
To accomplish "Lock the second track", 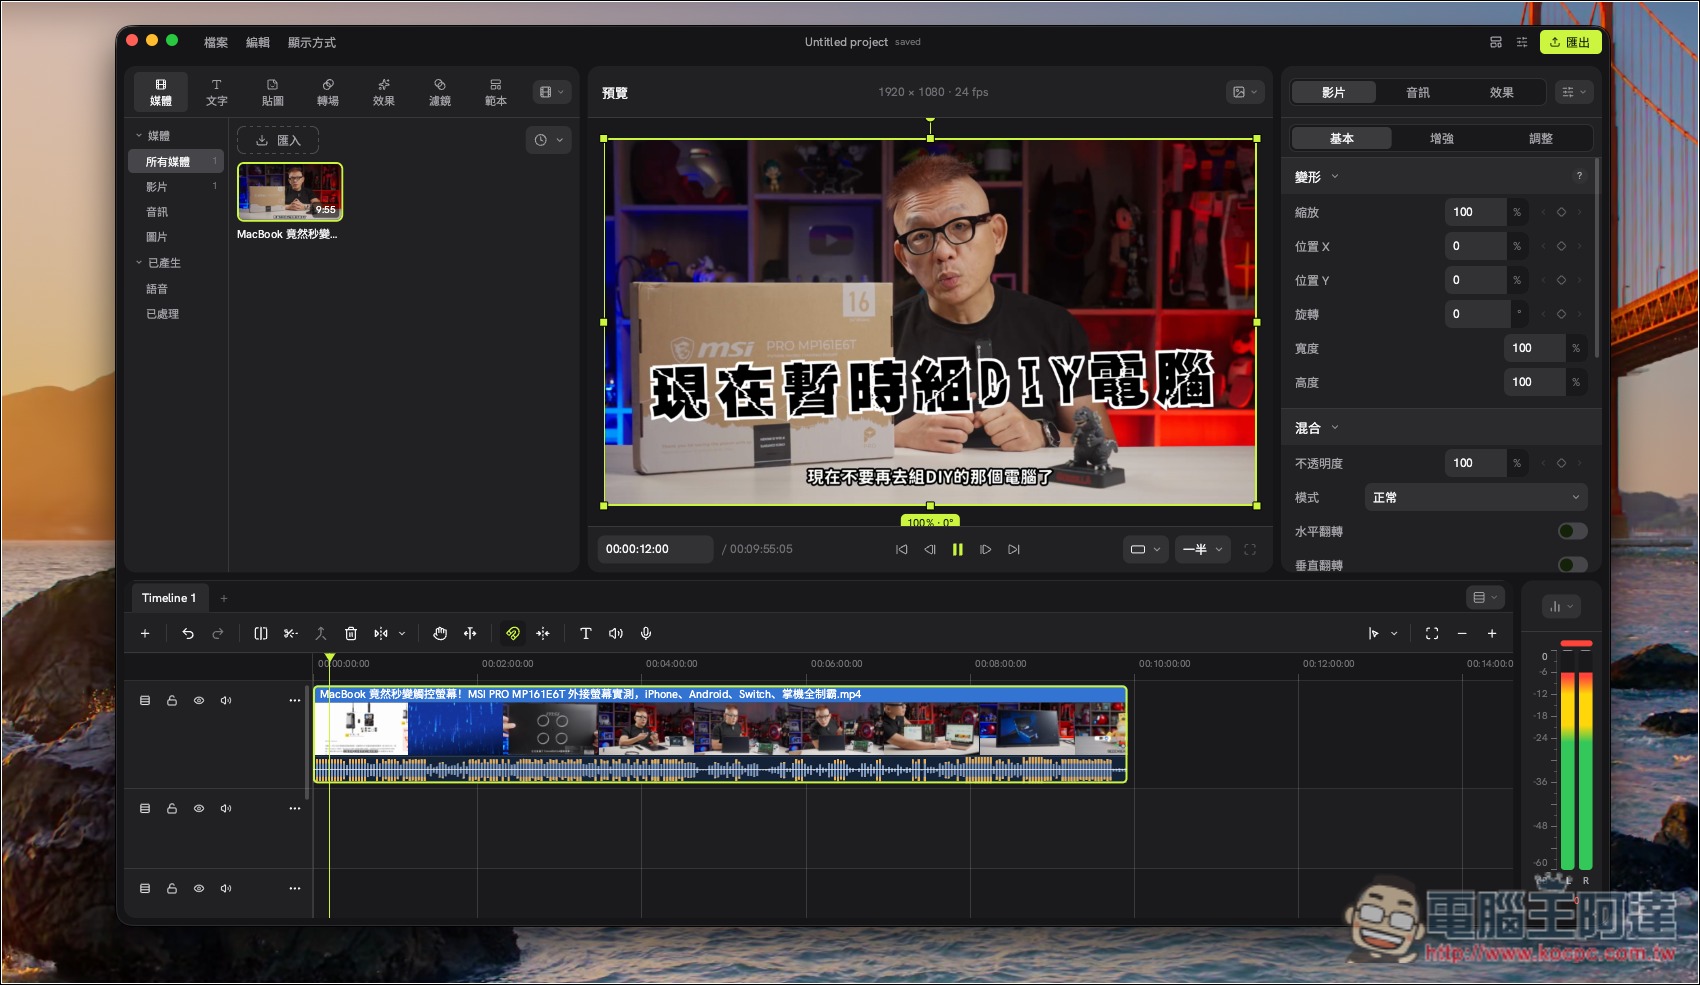I will point(172,808).
